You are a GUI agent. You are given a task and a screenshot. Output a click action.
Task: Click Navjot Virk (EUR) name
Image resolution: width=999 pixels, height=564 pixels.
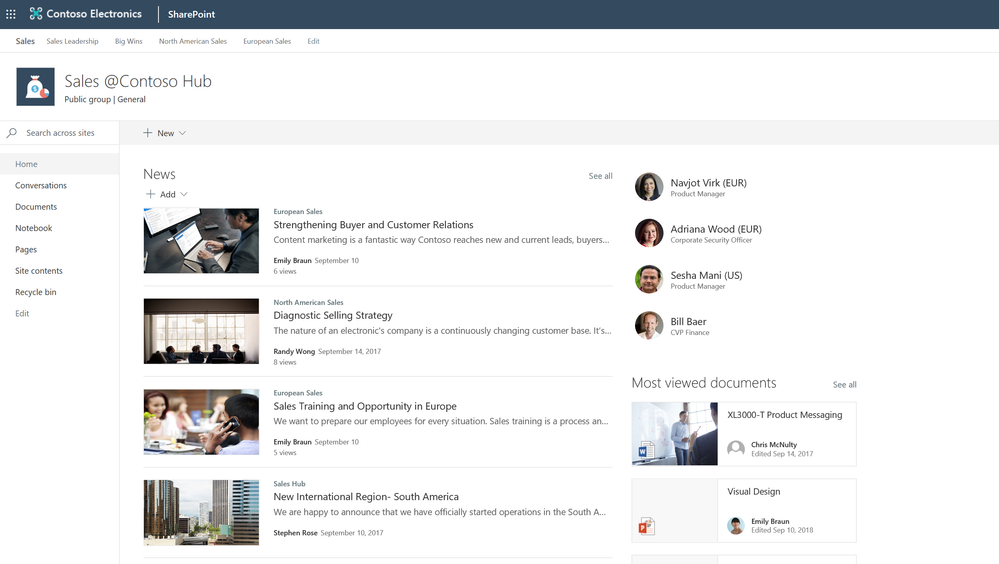click(708, 182)
